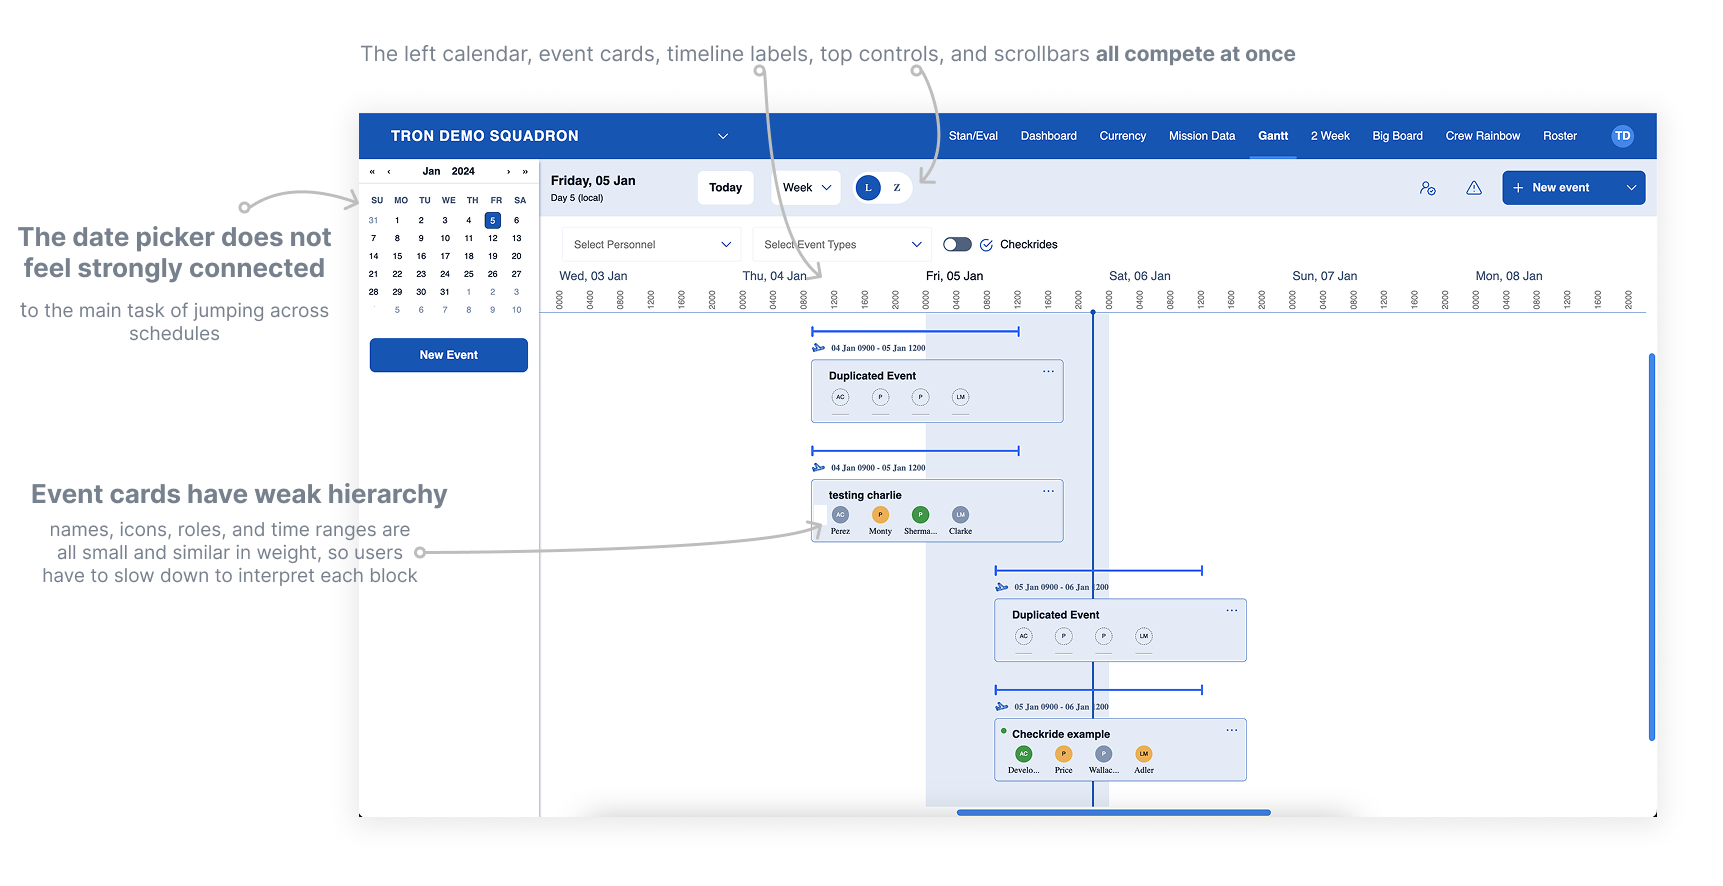
Task: Click the Mon, 08 Jan timeline header
Action: [1508, 276]
